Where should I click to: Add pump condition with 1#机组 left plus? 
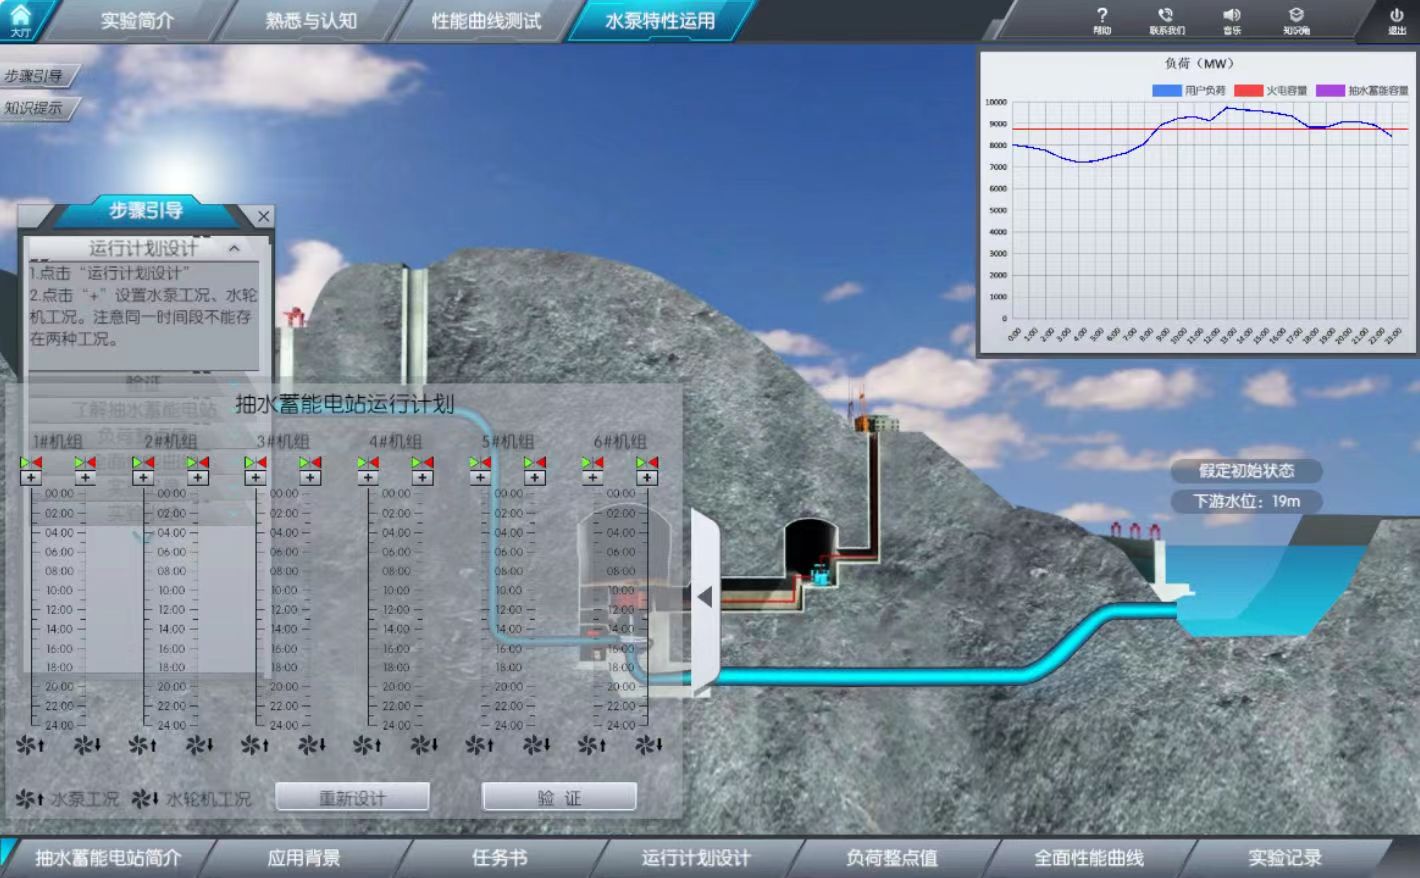(x=31, y=478)
